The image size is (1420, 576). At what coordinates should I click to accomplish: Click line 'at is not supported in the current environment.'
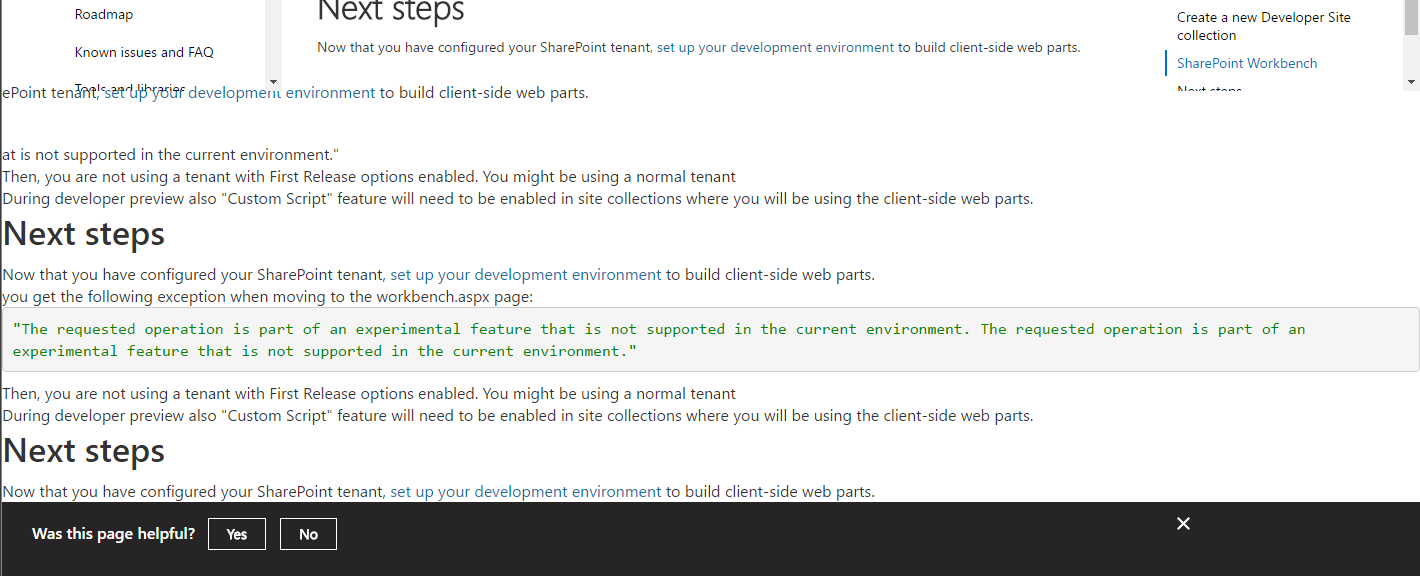click(x=171, y=155)
